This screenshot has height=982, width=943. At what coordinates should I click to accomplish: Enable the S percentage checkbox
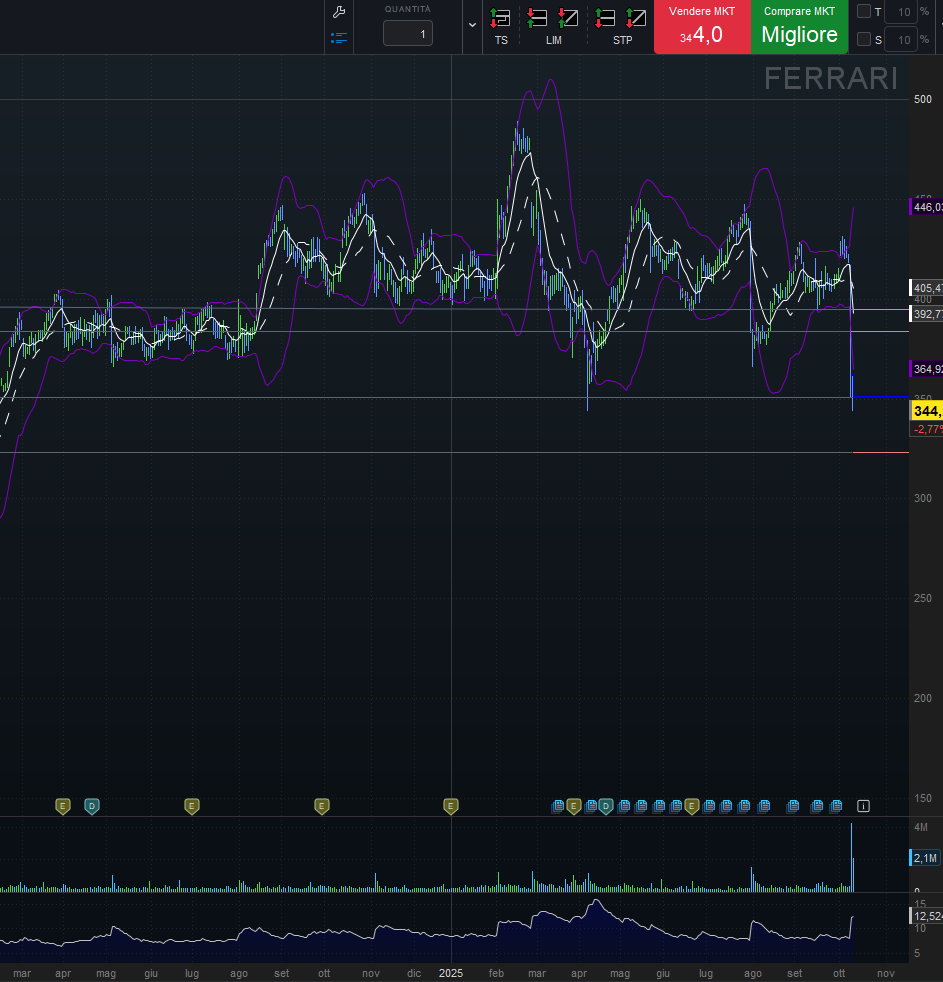(x=864, y=40)
